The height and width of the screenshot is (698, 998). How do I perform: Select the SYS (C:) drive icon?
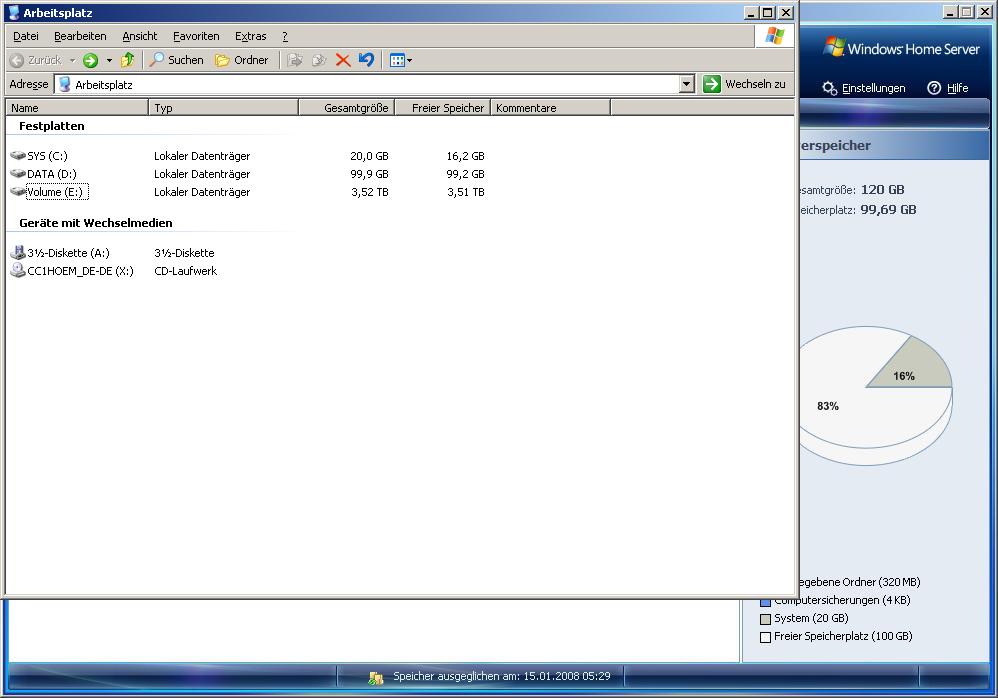(18, 156)
